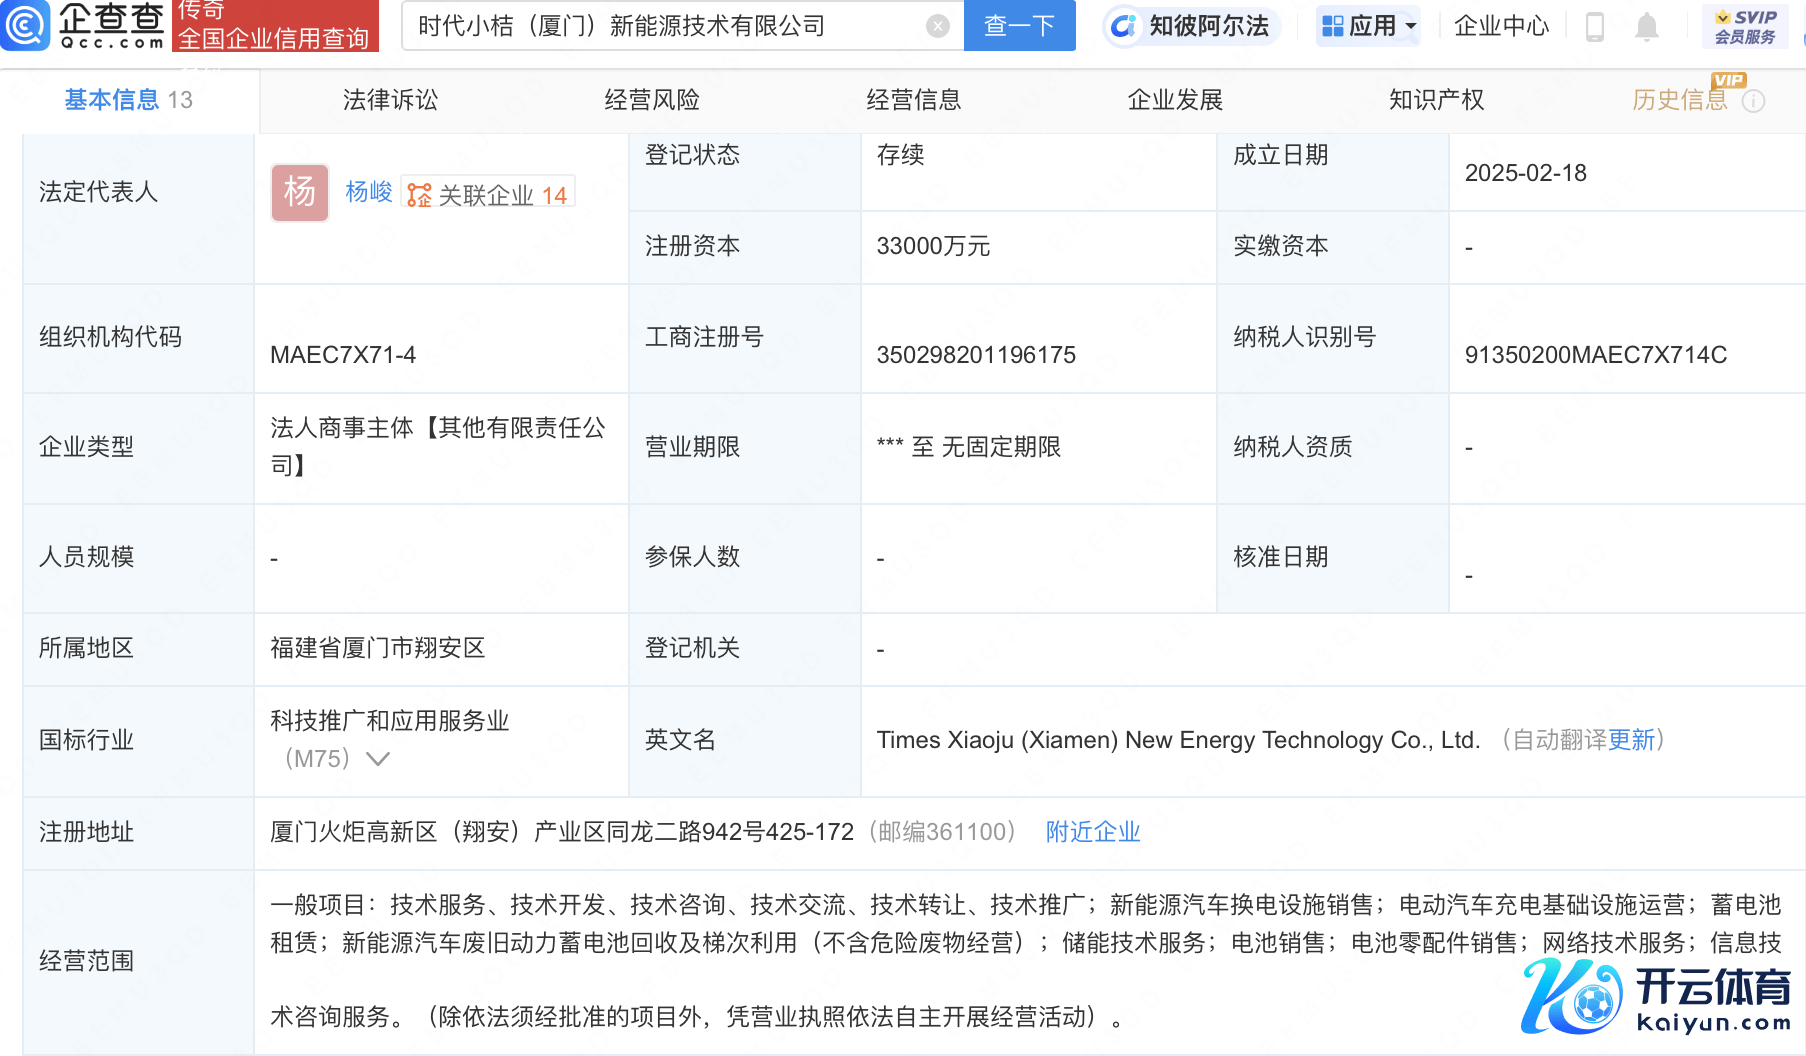The width and height of the screenshot is (1806, 1056).
Task: Click the Qcc.com logo icon
Action: click(x=25, y=25)
